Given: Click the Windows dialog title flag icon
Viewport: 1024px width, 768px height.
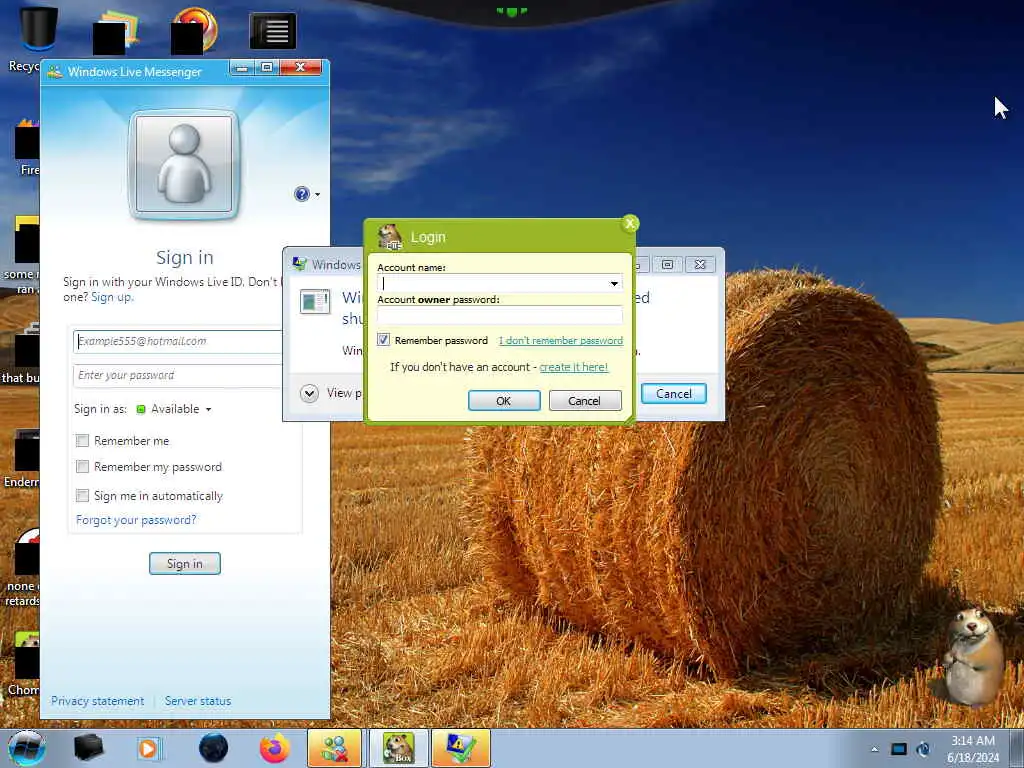Looking at the screenshot, I should point(300,264).
